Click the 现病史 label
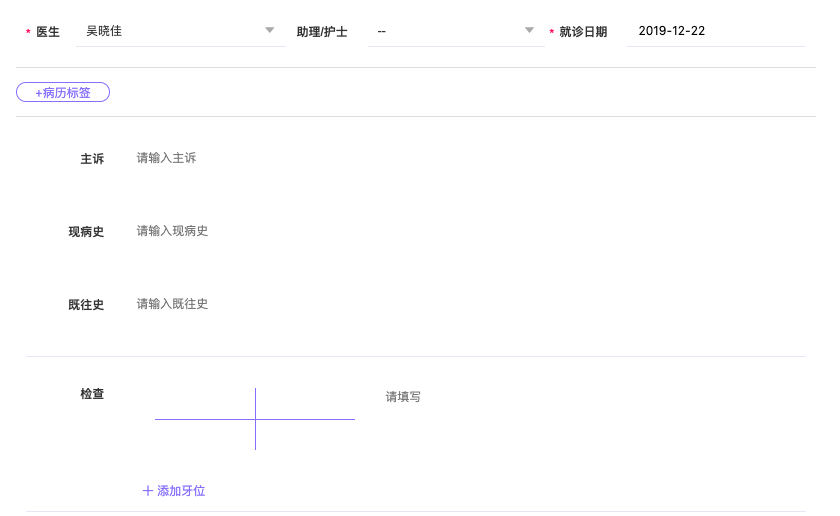The image size is (840, 516). 86,231
